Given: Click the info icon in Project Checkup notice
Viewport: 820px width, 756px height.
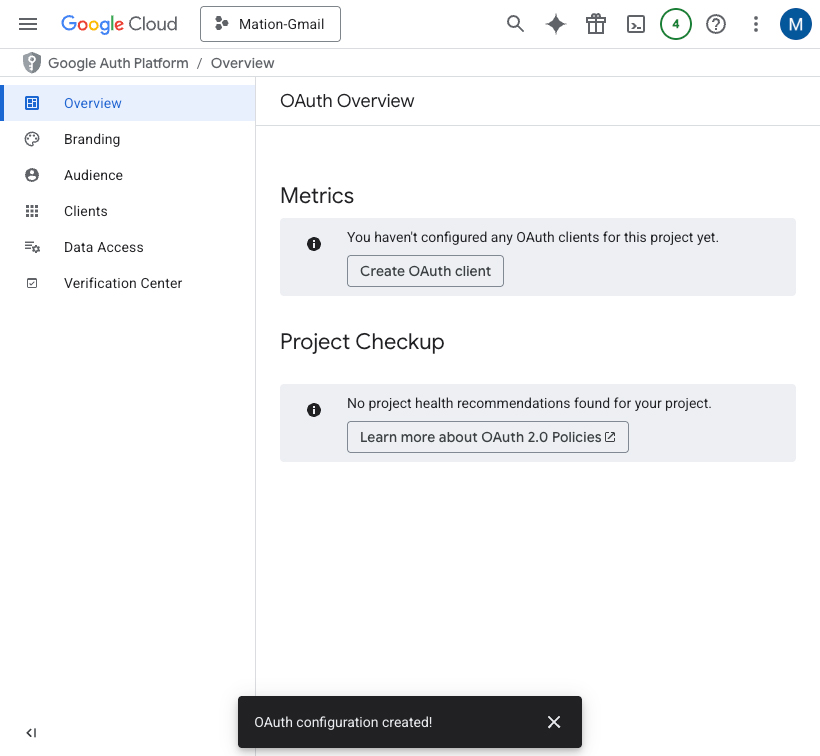Looking at the screenshot, I should (x=314, y=410).
